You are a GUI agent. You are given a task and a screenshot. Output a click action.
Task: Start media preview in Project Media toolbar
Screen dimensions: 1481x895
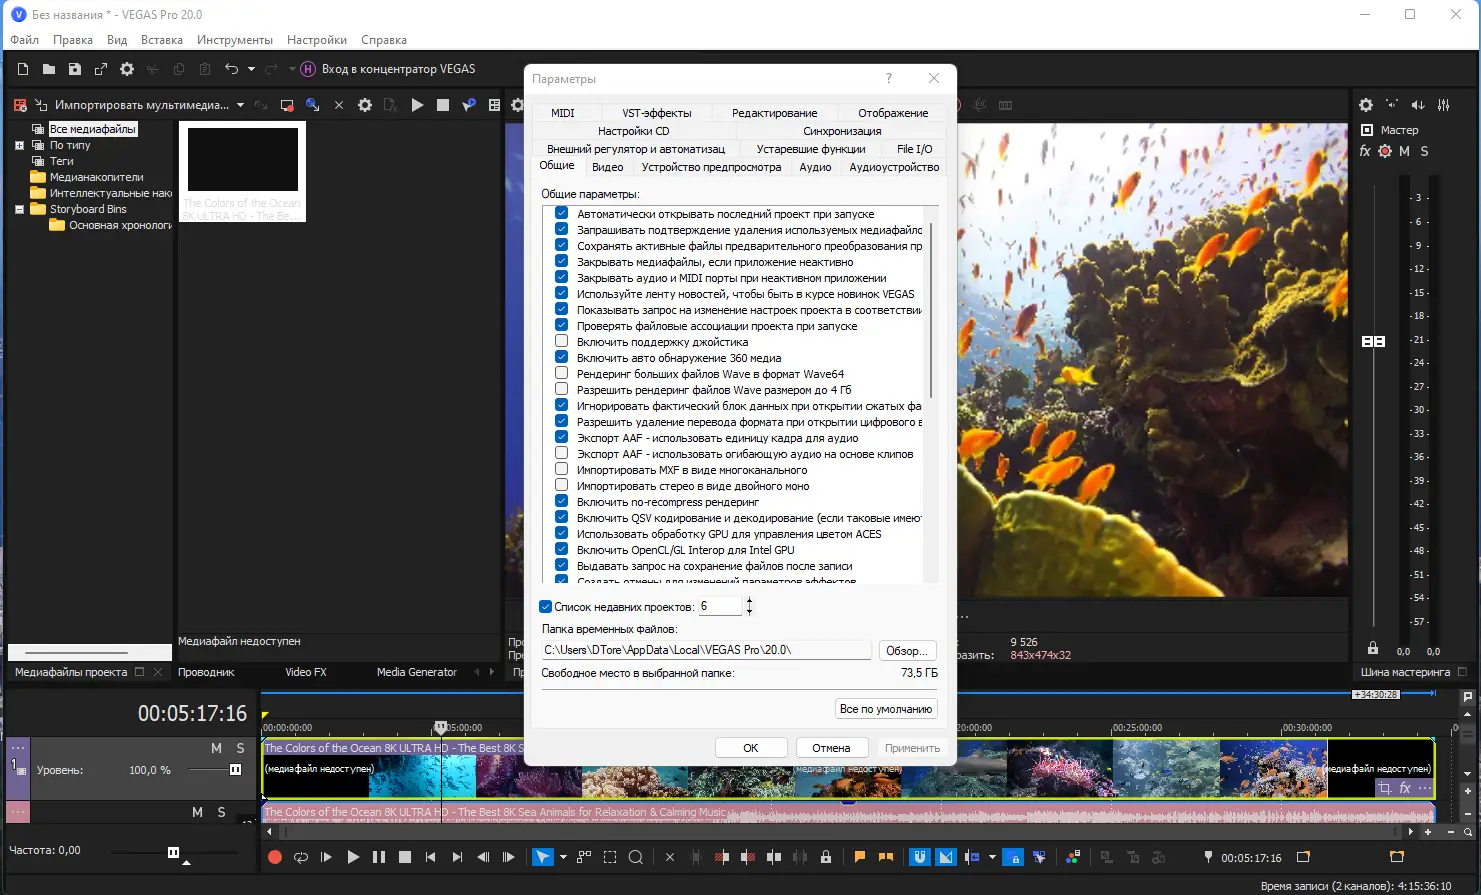point(417,105)
